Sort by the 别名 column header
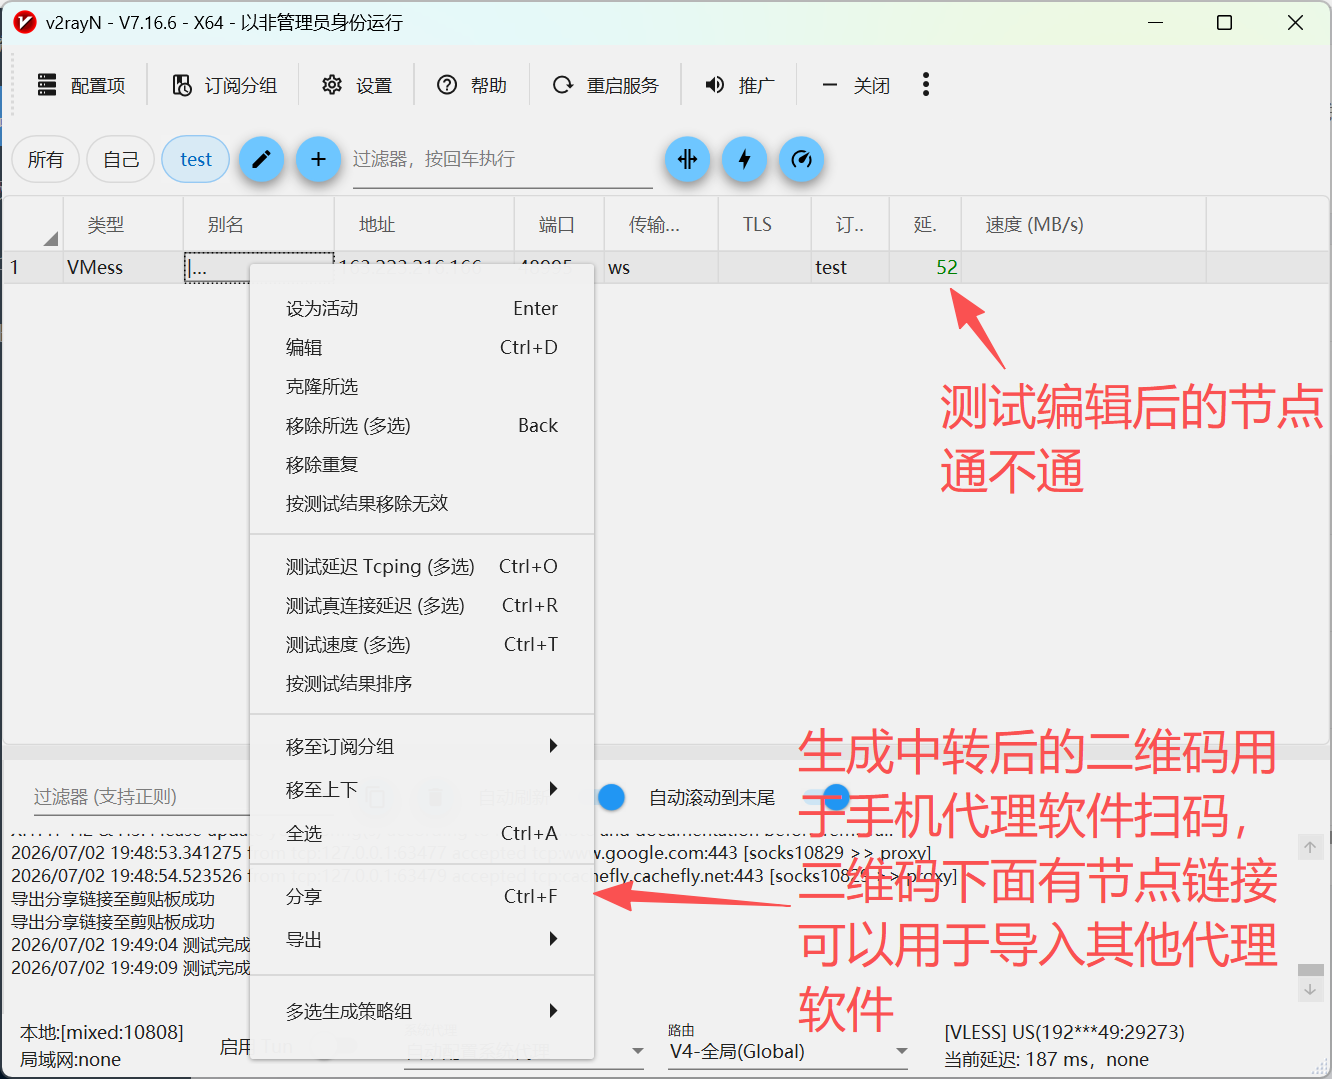Screen dimensions: 1332x1079 click(x=258, y=225)
